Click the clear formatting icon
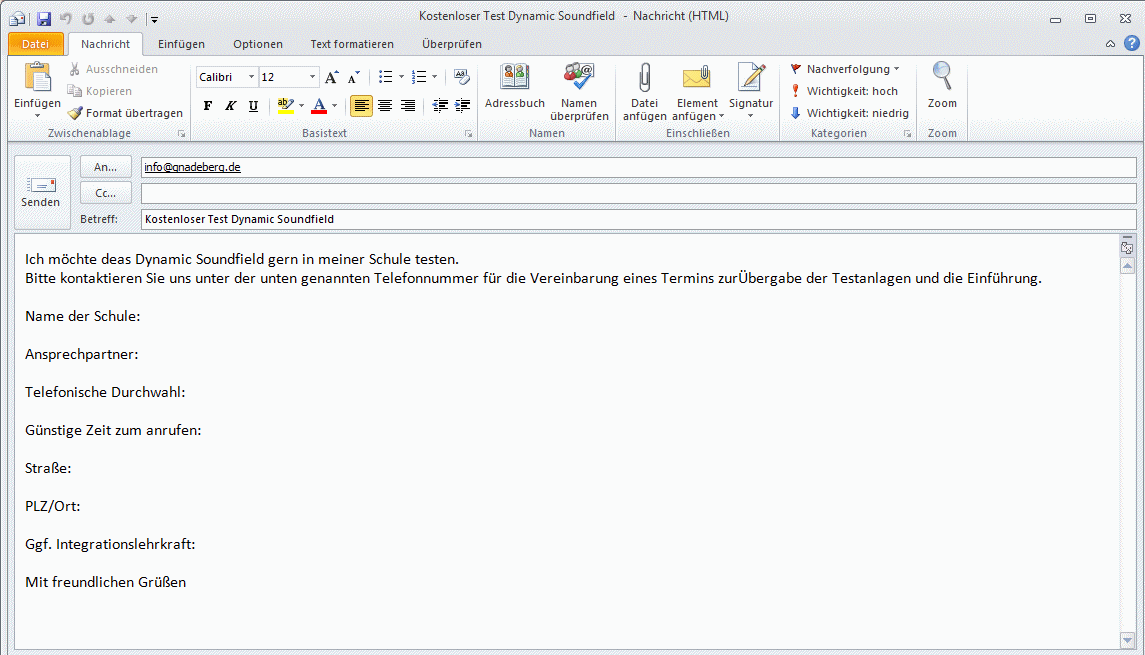The image size is (1145, 655). (462, 77)
